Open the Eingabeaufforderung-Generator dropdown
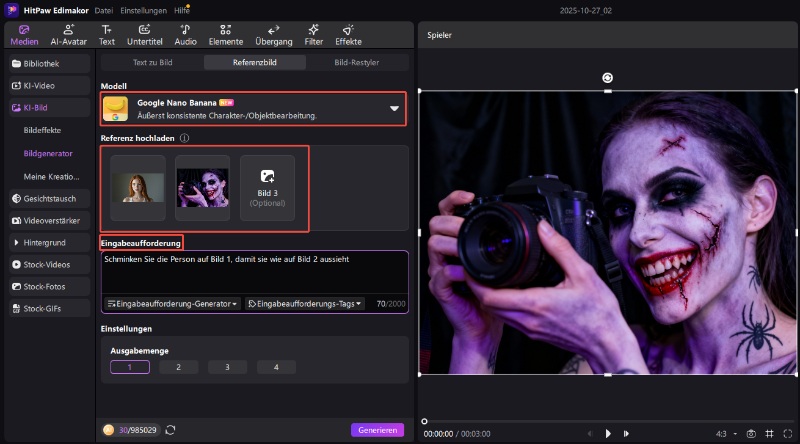 click(x=173, y=303)
